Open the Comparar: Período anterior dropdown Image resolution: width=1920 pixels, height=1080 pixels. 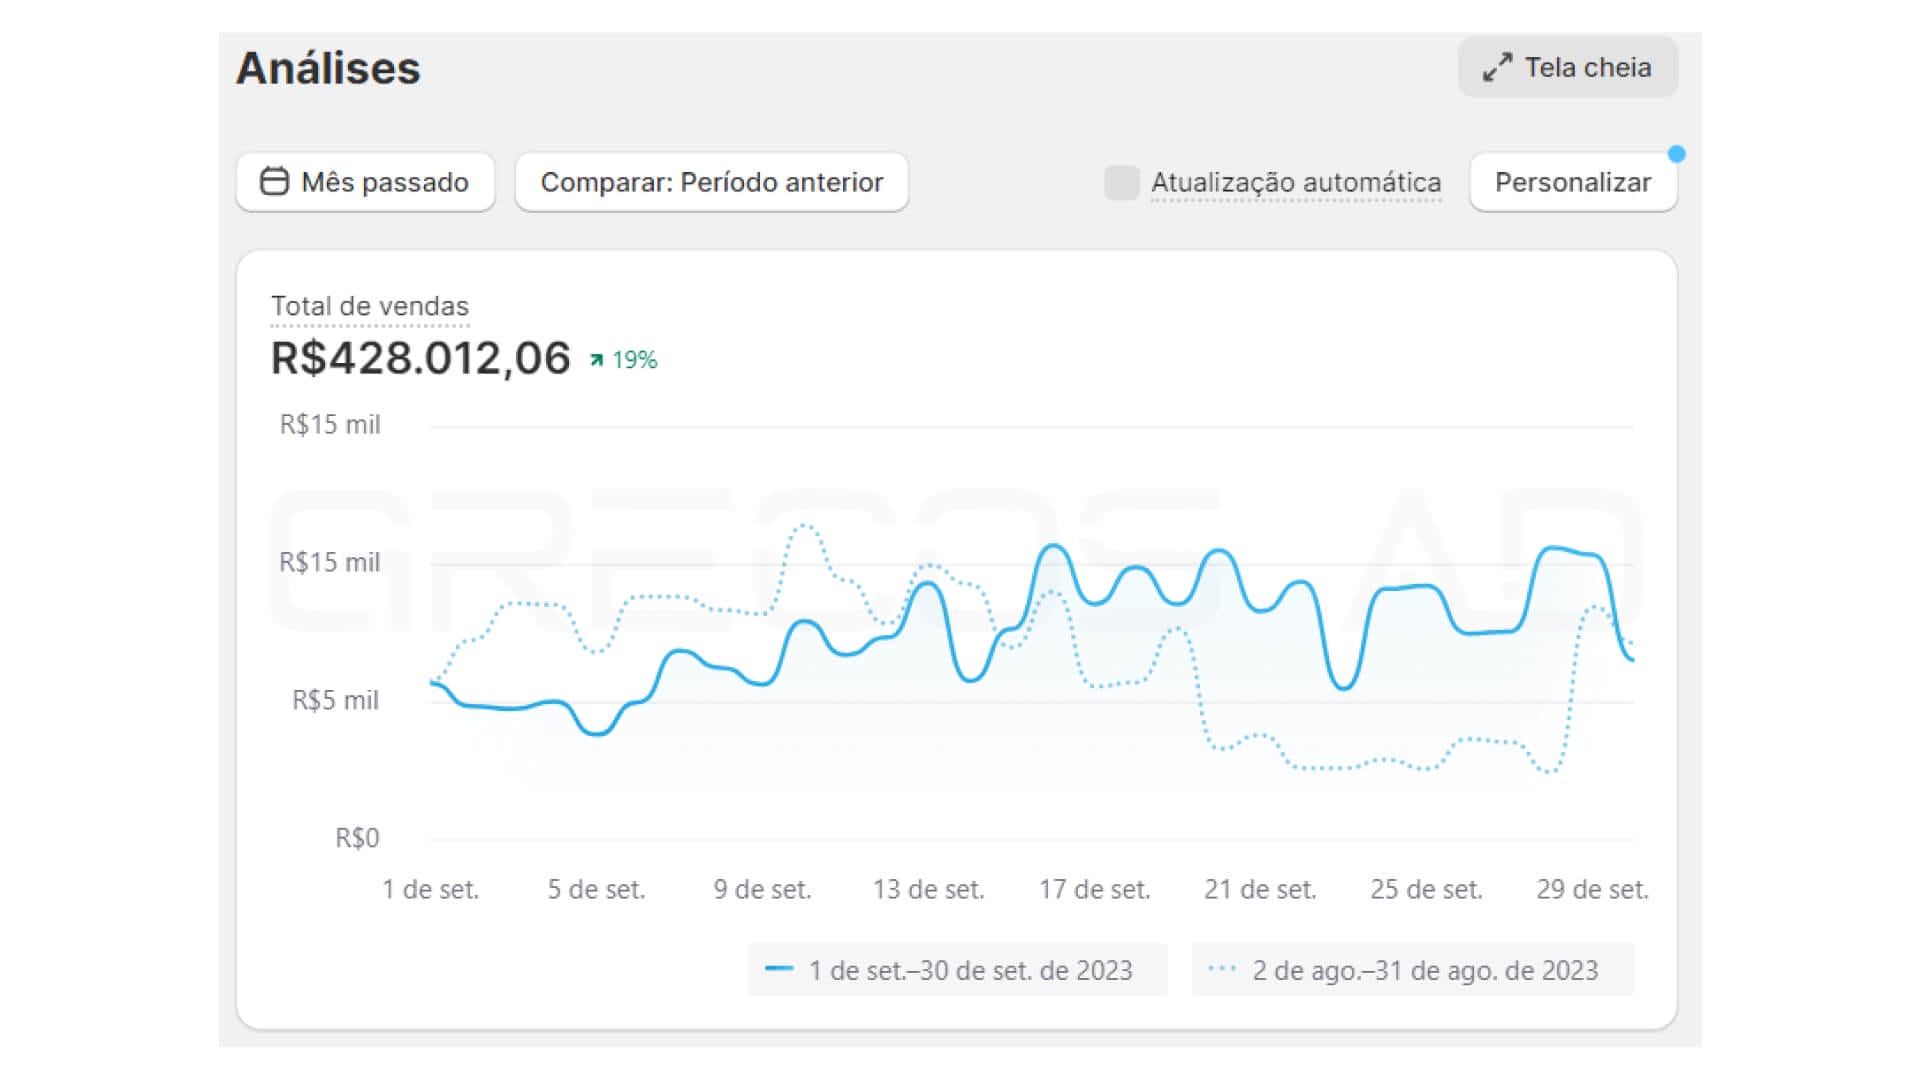tap(712, 182)
